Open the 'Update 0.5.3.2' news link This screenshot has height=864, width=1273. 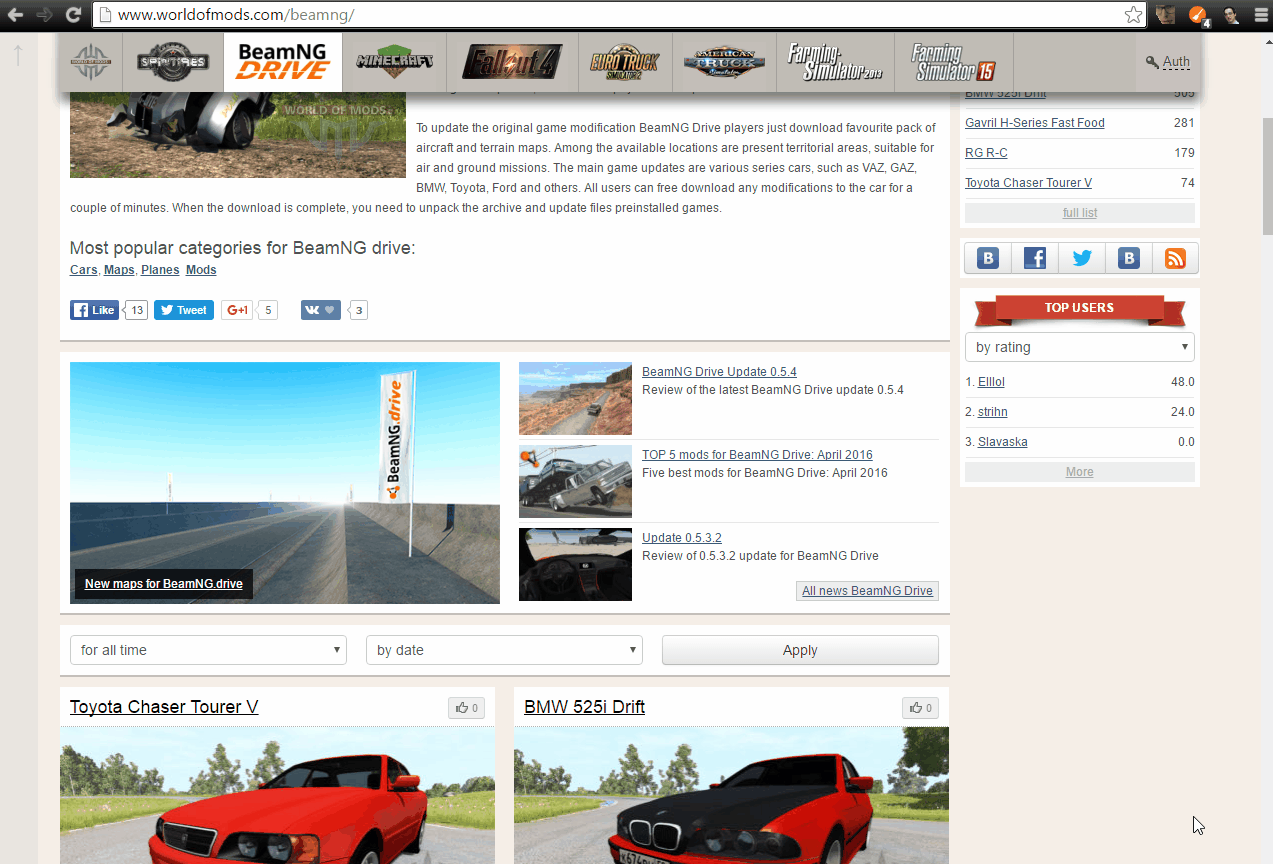coord(682,538)
